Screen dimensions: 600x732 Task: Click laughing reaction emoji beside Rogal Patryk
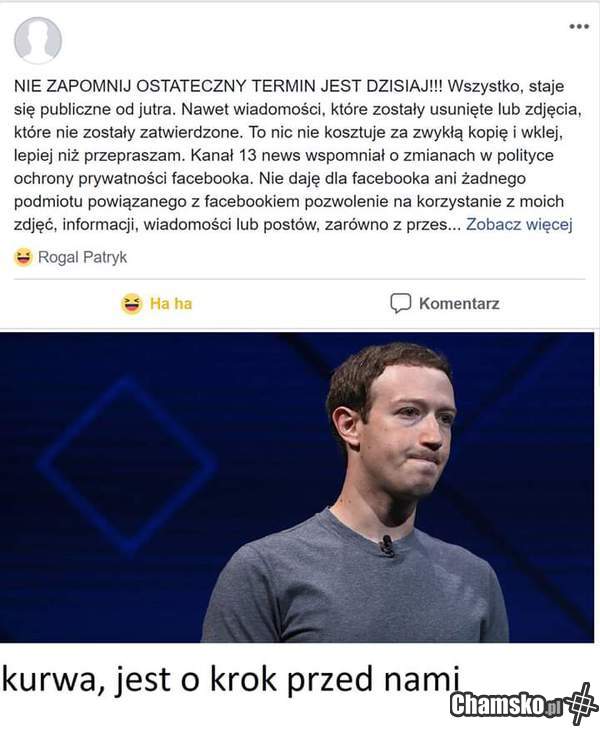click(x=23, y=257)
